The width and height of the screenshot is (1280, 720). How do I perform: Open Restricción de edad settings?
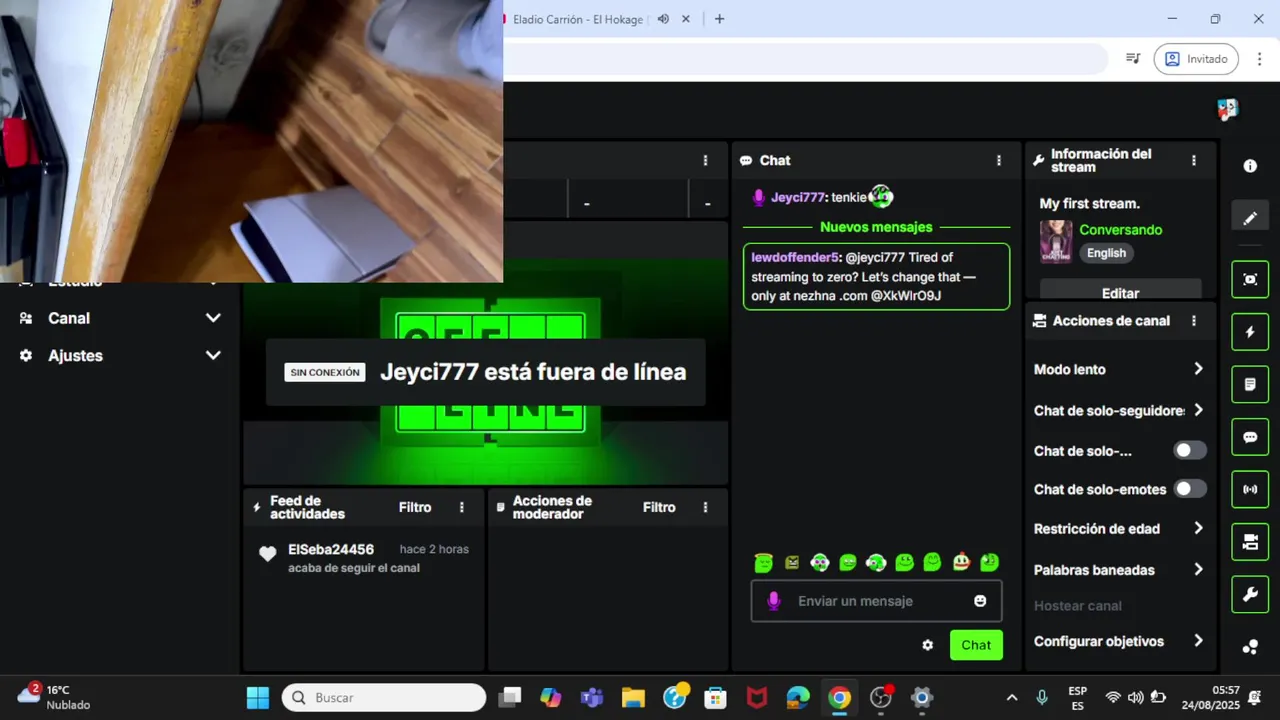tap(1118, 529)
